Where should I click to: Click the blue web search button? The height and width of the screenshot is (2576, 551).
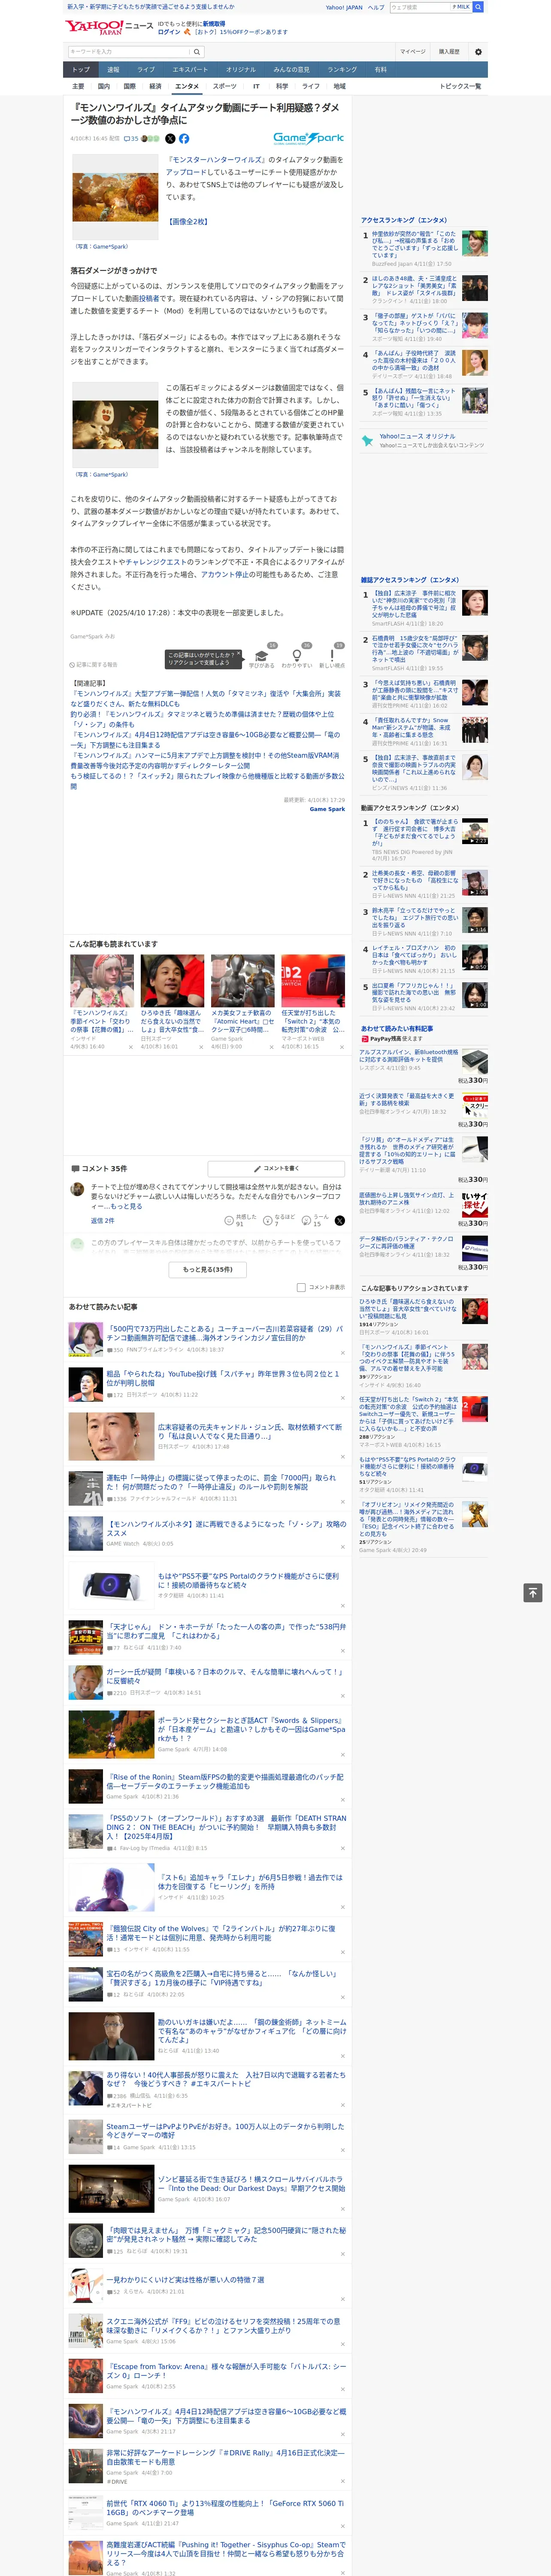pyautogui.click(x=478, y=7)
